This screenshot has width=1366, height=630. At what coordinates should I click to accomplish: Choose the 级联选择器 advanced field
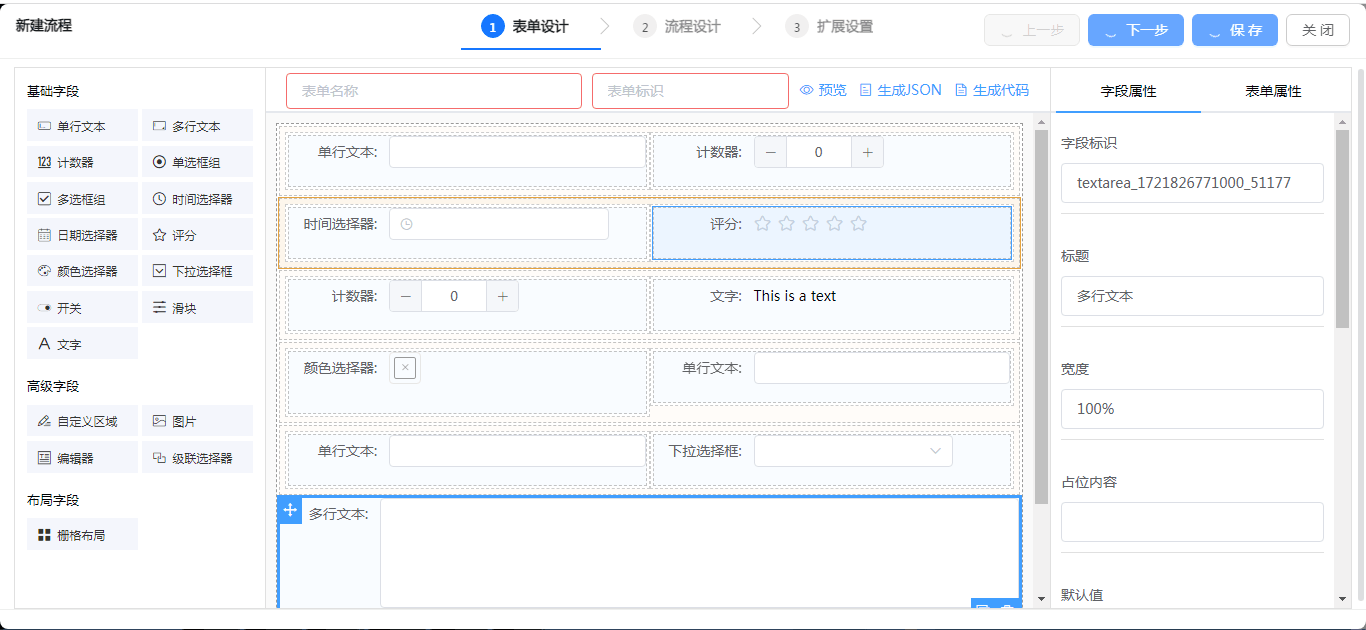coord(197,458)
